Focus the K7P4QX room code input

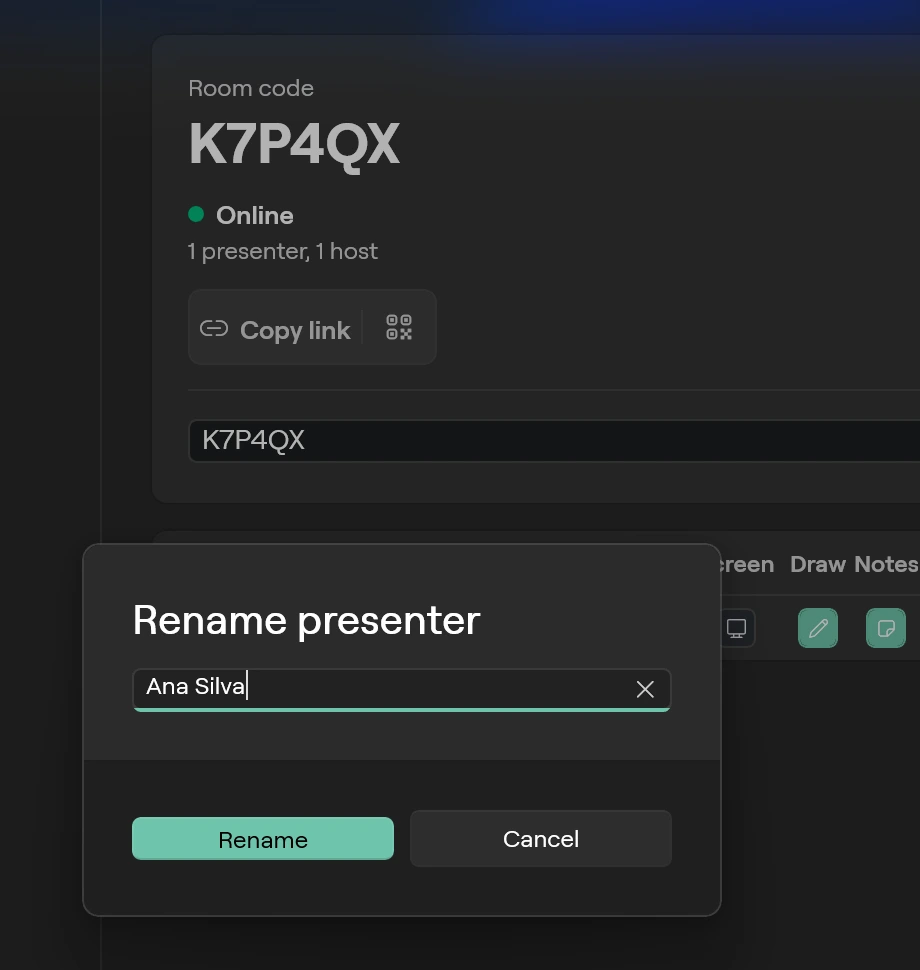(554, 440)
